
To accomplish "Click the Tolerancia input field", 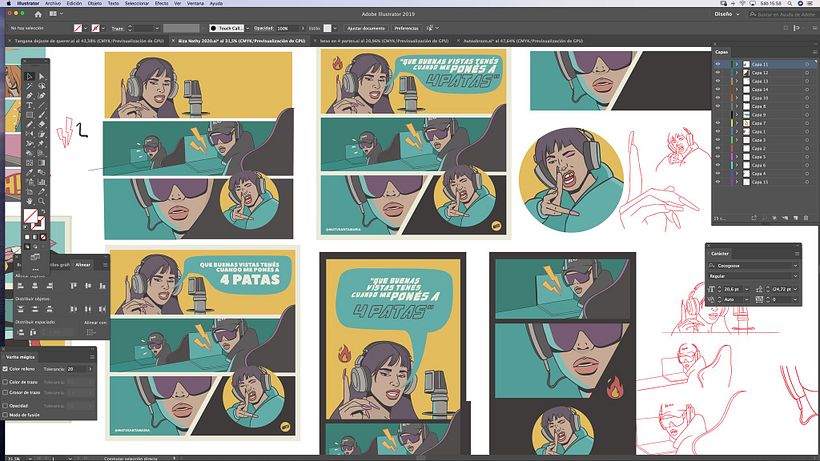I will click(76, 369).
